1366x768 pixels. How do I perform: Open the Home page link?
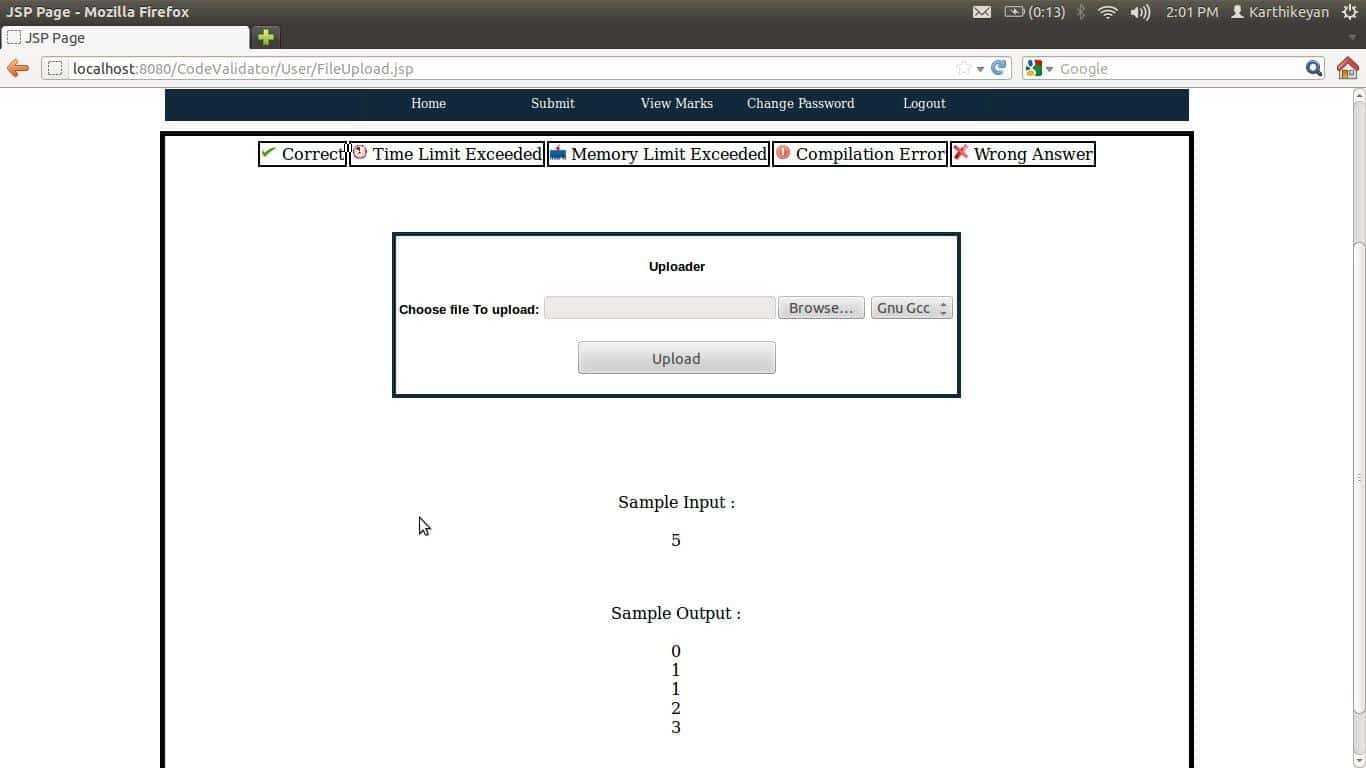pos(428,103)
